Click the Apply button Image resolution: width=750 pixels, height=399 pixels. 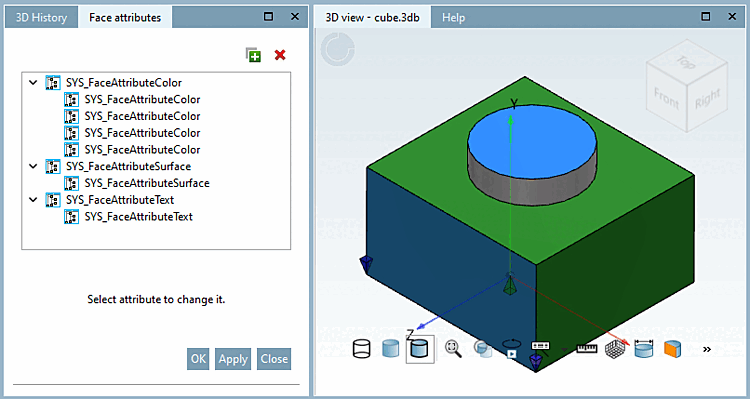coord(233,359)
